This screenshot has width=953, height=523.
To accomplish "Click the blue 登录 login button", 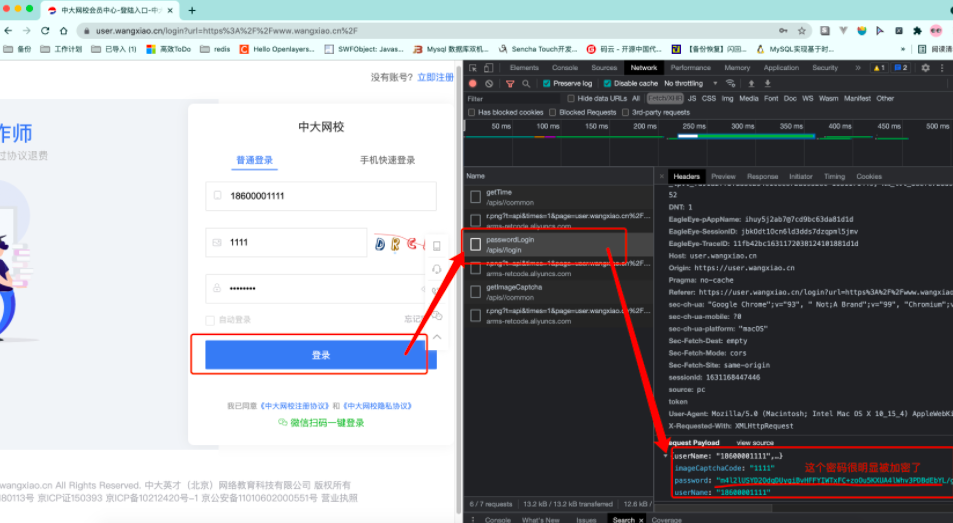I will click(321, 355).
